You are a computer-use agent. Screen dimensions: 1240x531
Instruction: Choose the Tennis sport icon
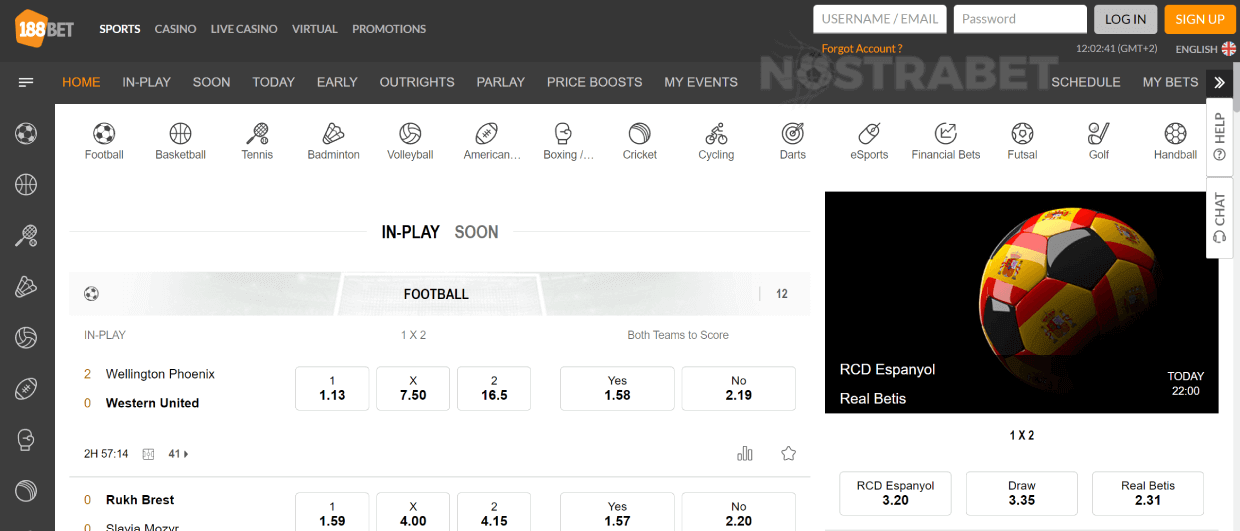pos(257,141)
